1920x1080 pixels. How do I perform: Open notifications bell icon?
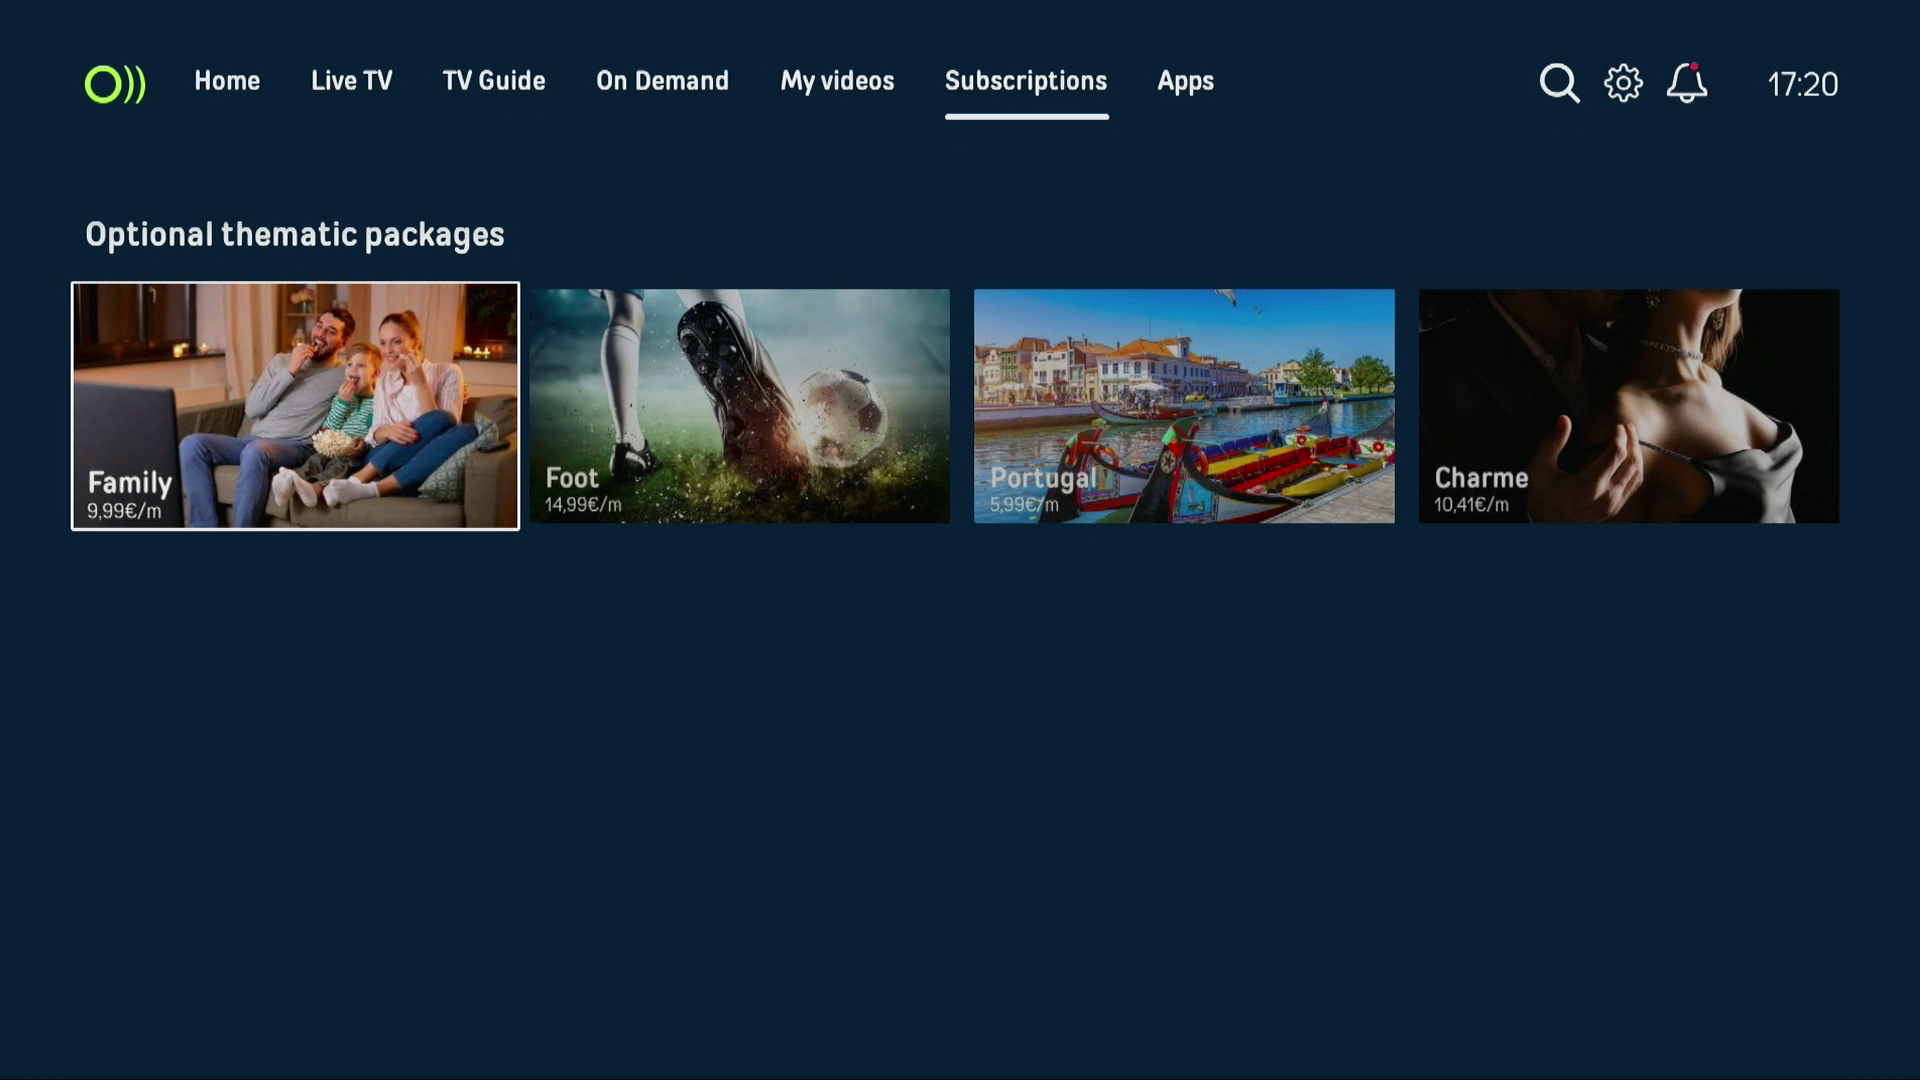1687,83
